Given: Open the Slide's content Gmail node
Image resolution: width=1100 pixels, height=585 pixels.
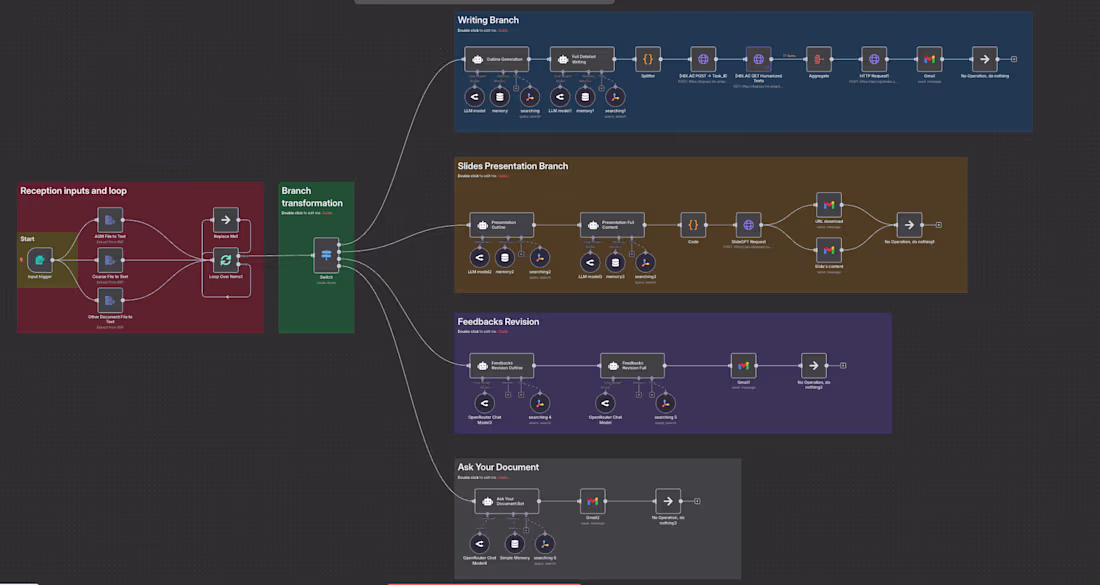Looking at the screenshot, I should click(829, 250).
